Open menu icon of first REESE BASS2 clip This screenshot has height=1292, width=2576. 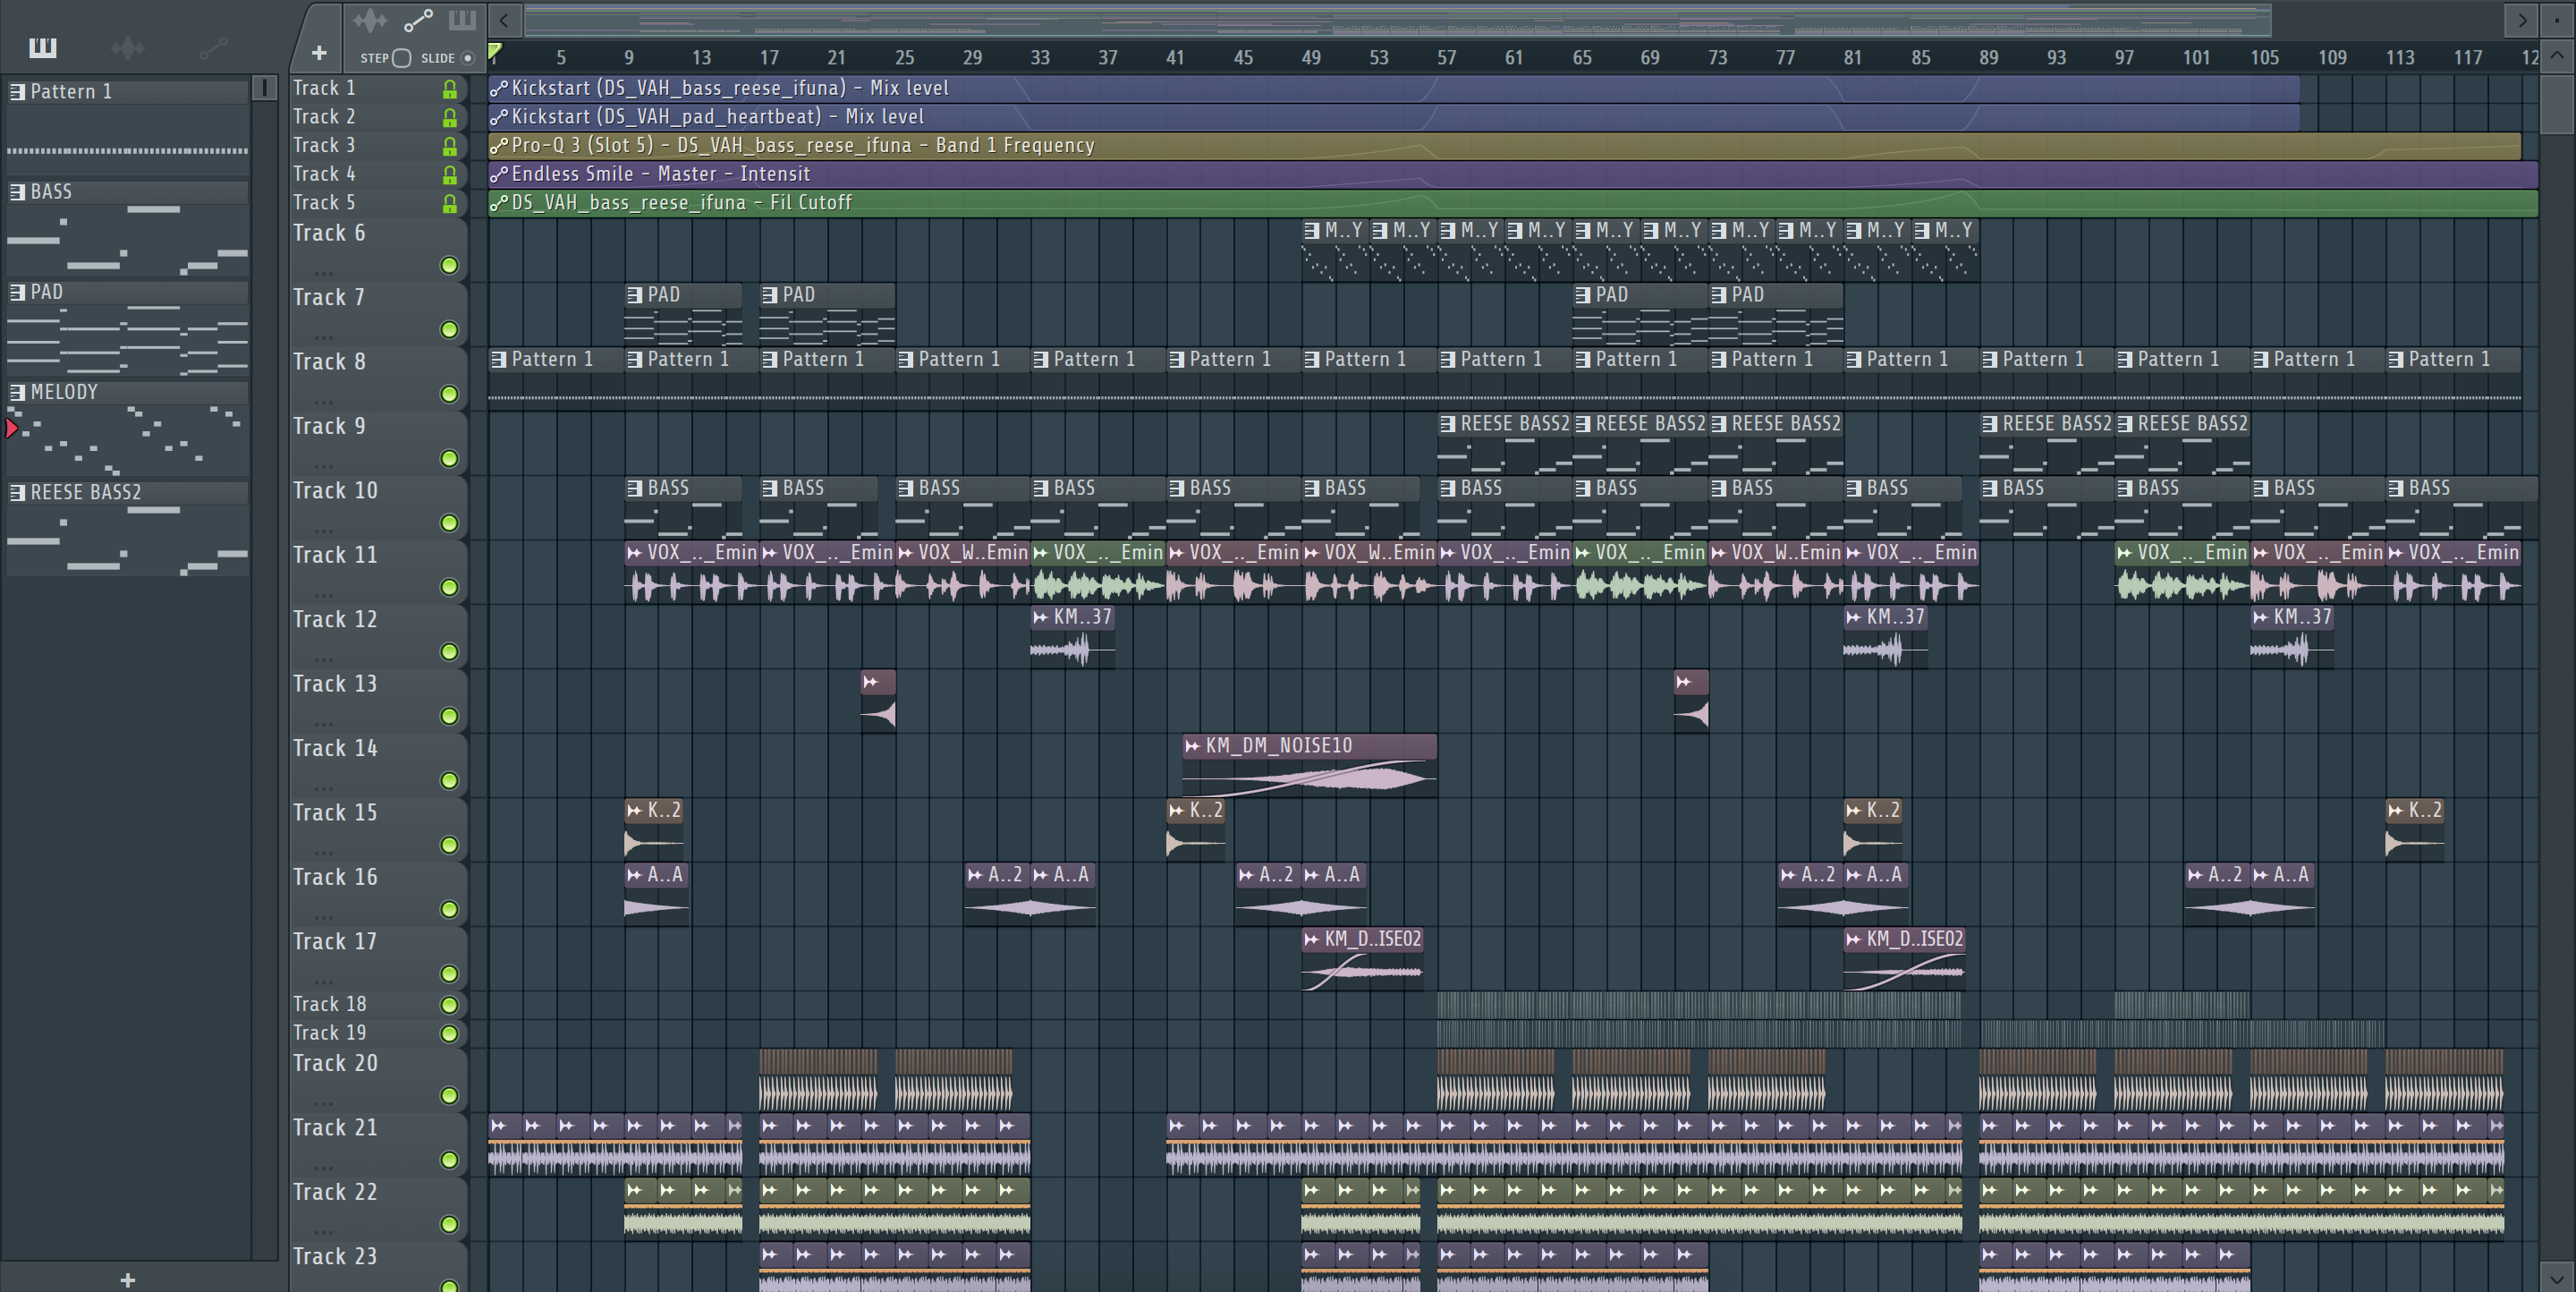(x=1447, y=424)
